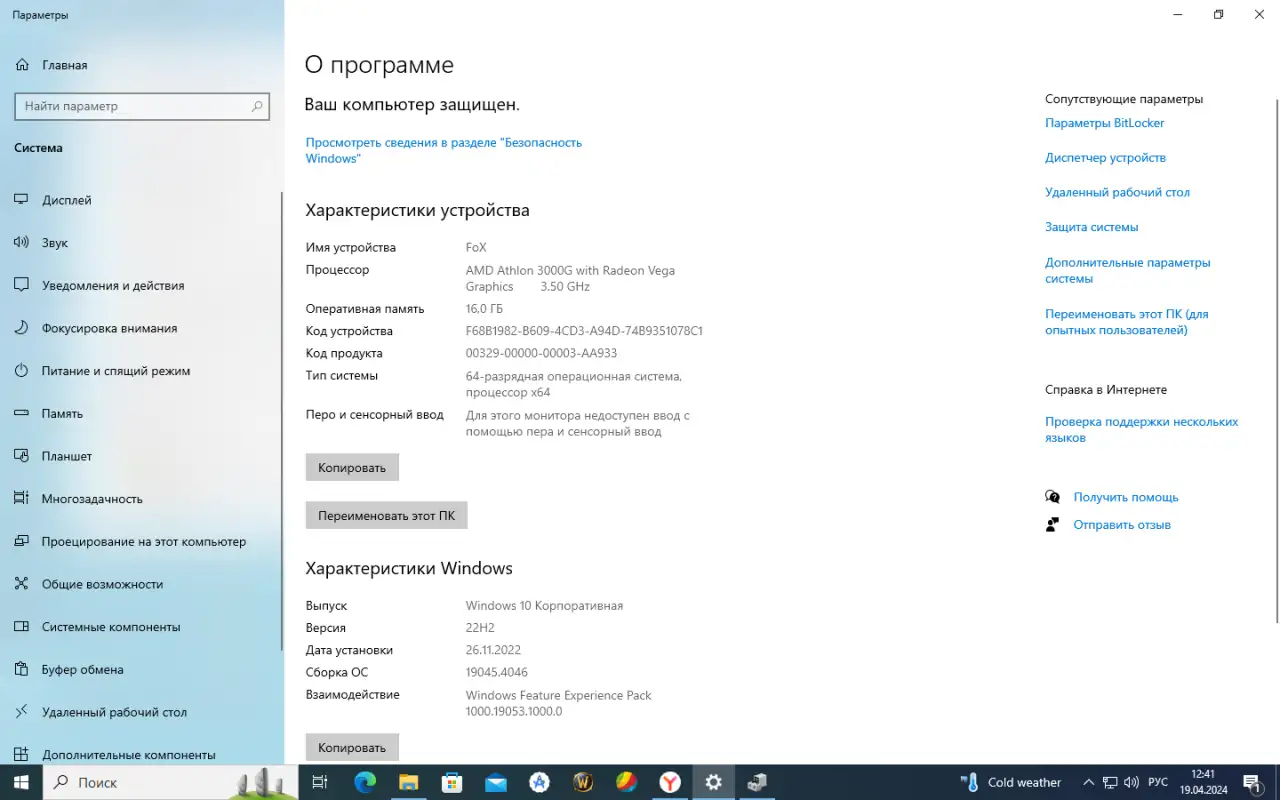Screen dimensions: 1280x800
Task: Open the Защита системы link
Action: point(1091,227)
